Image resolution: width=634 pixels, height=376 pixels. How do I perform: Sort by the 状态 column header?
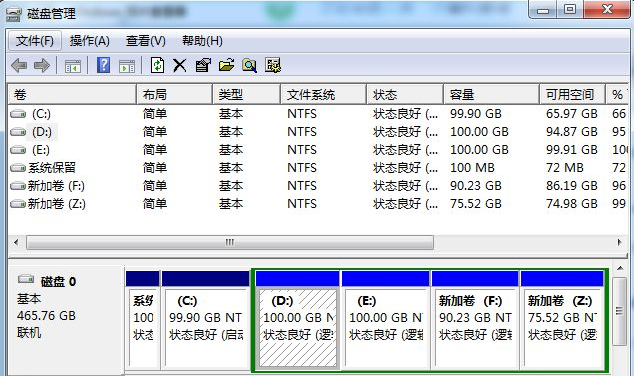405,95
